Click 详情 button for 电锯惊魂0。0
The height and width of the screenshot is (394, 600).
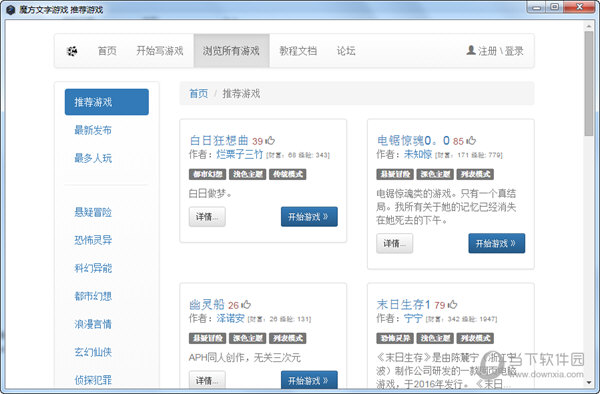(x=395, y=243)
